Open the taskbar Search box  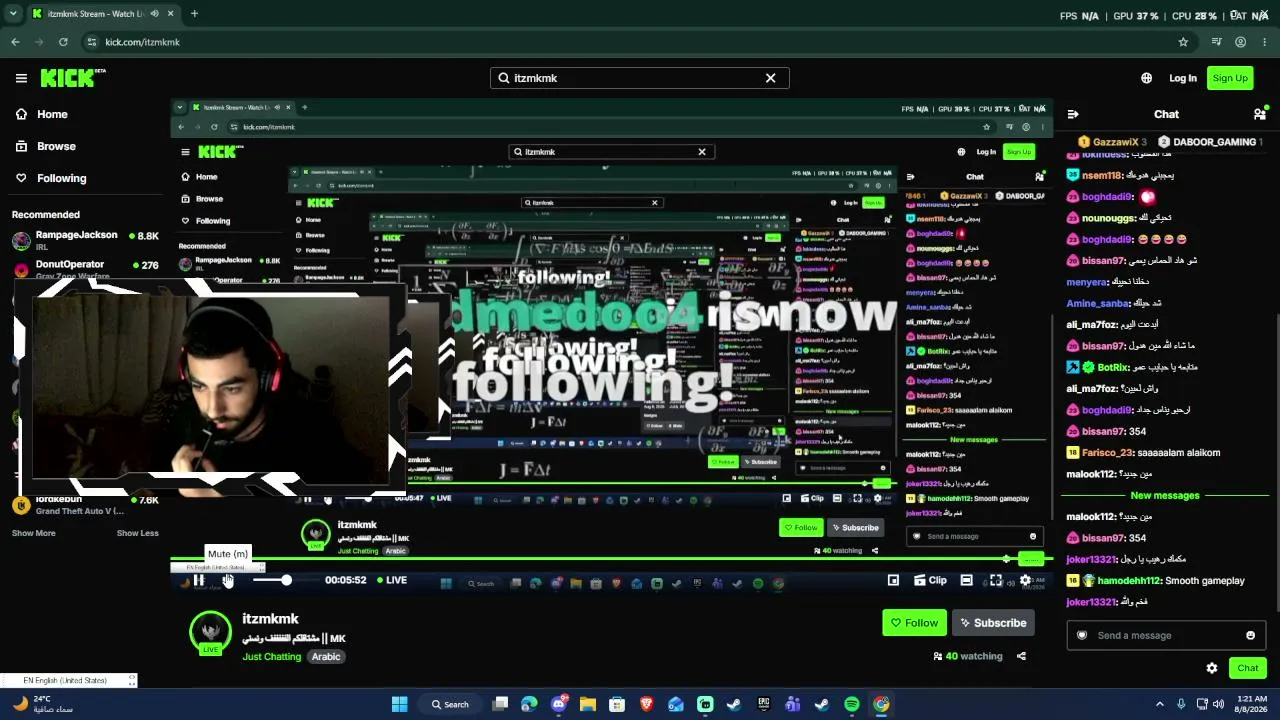pyautogui.click(x=450, y=704)
